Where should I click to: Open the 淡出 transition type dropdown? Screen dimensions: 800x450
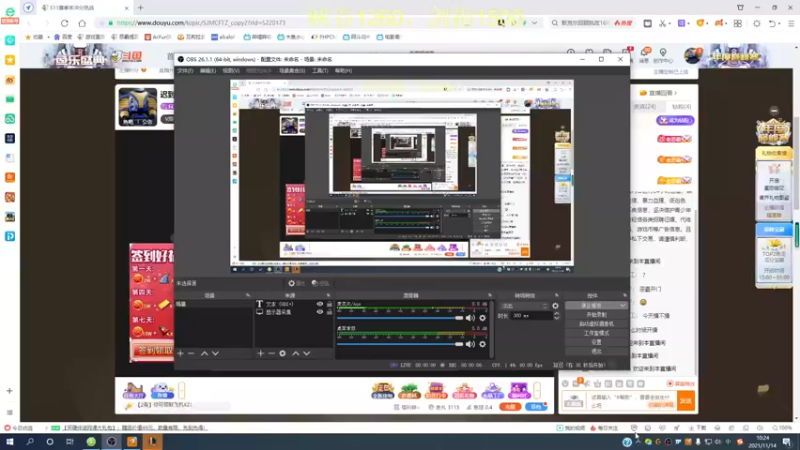click(524, 306)
